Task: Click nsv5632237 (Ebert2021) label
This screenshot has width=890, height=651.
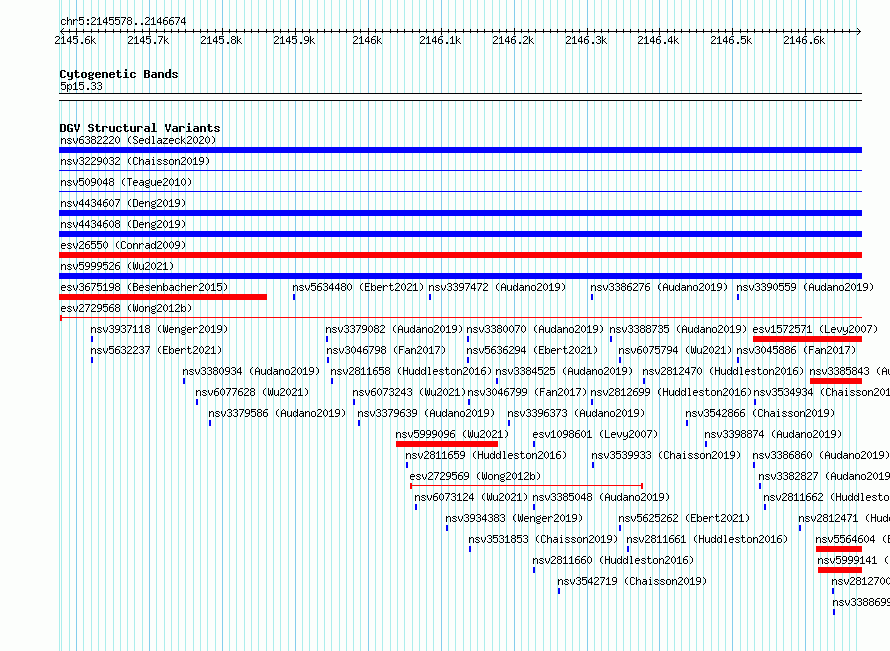Action: 156,350
